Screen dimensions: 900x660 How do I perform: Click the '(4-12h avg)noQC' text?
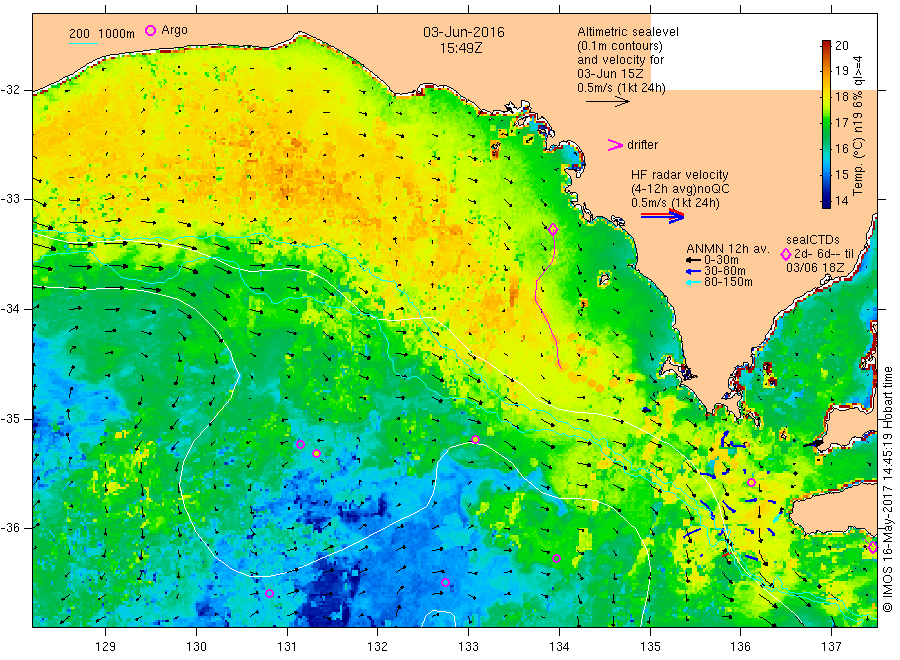680,189
